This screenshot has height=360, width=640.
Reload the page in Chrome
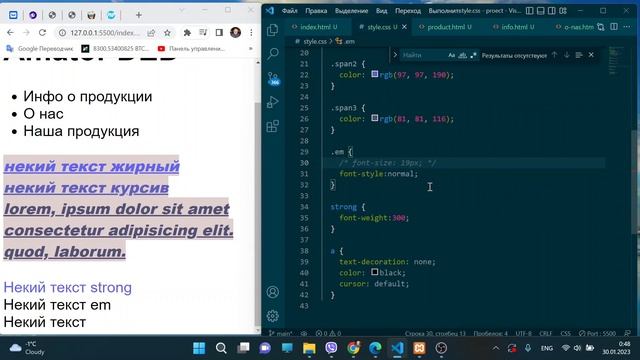tap(42, 33)
